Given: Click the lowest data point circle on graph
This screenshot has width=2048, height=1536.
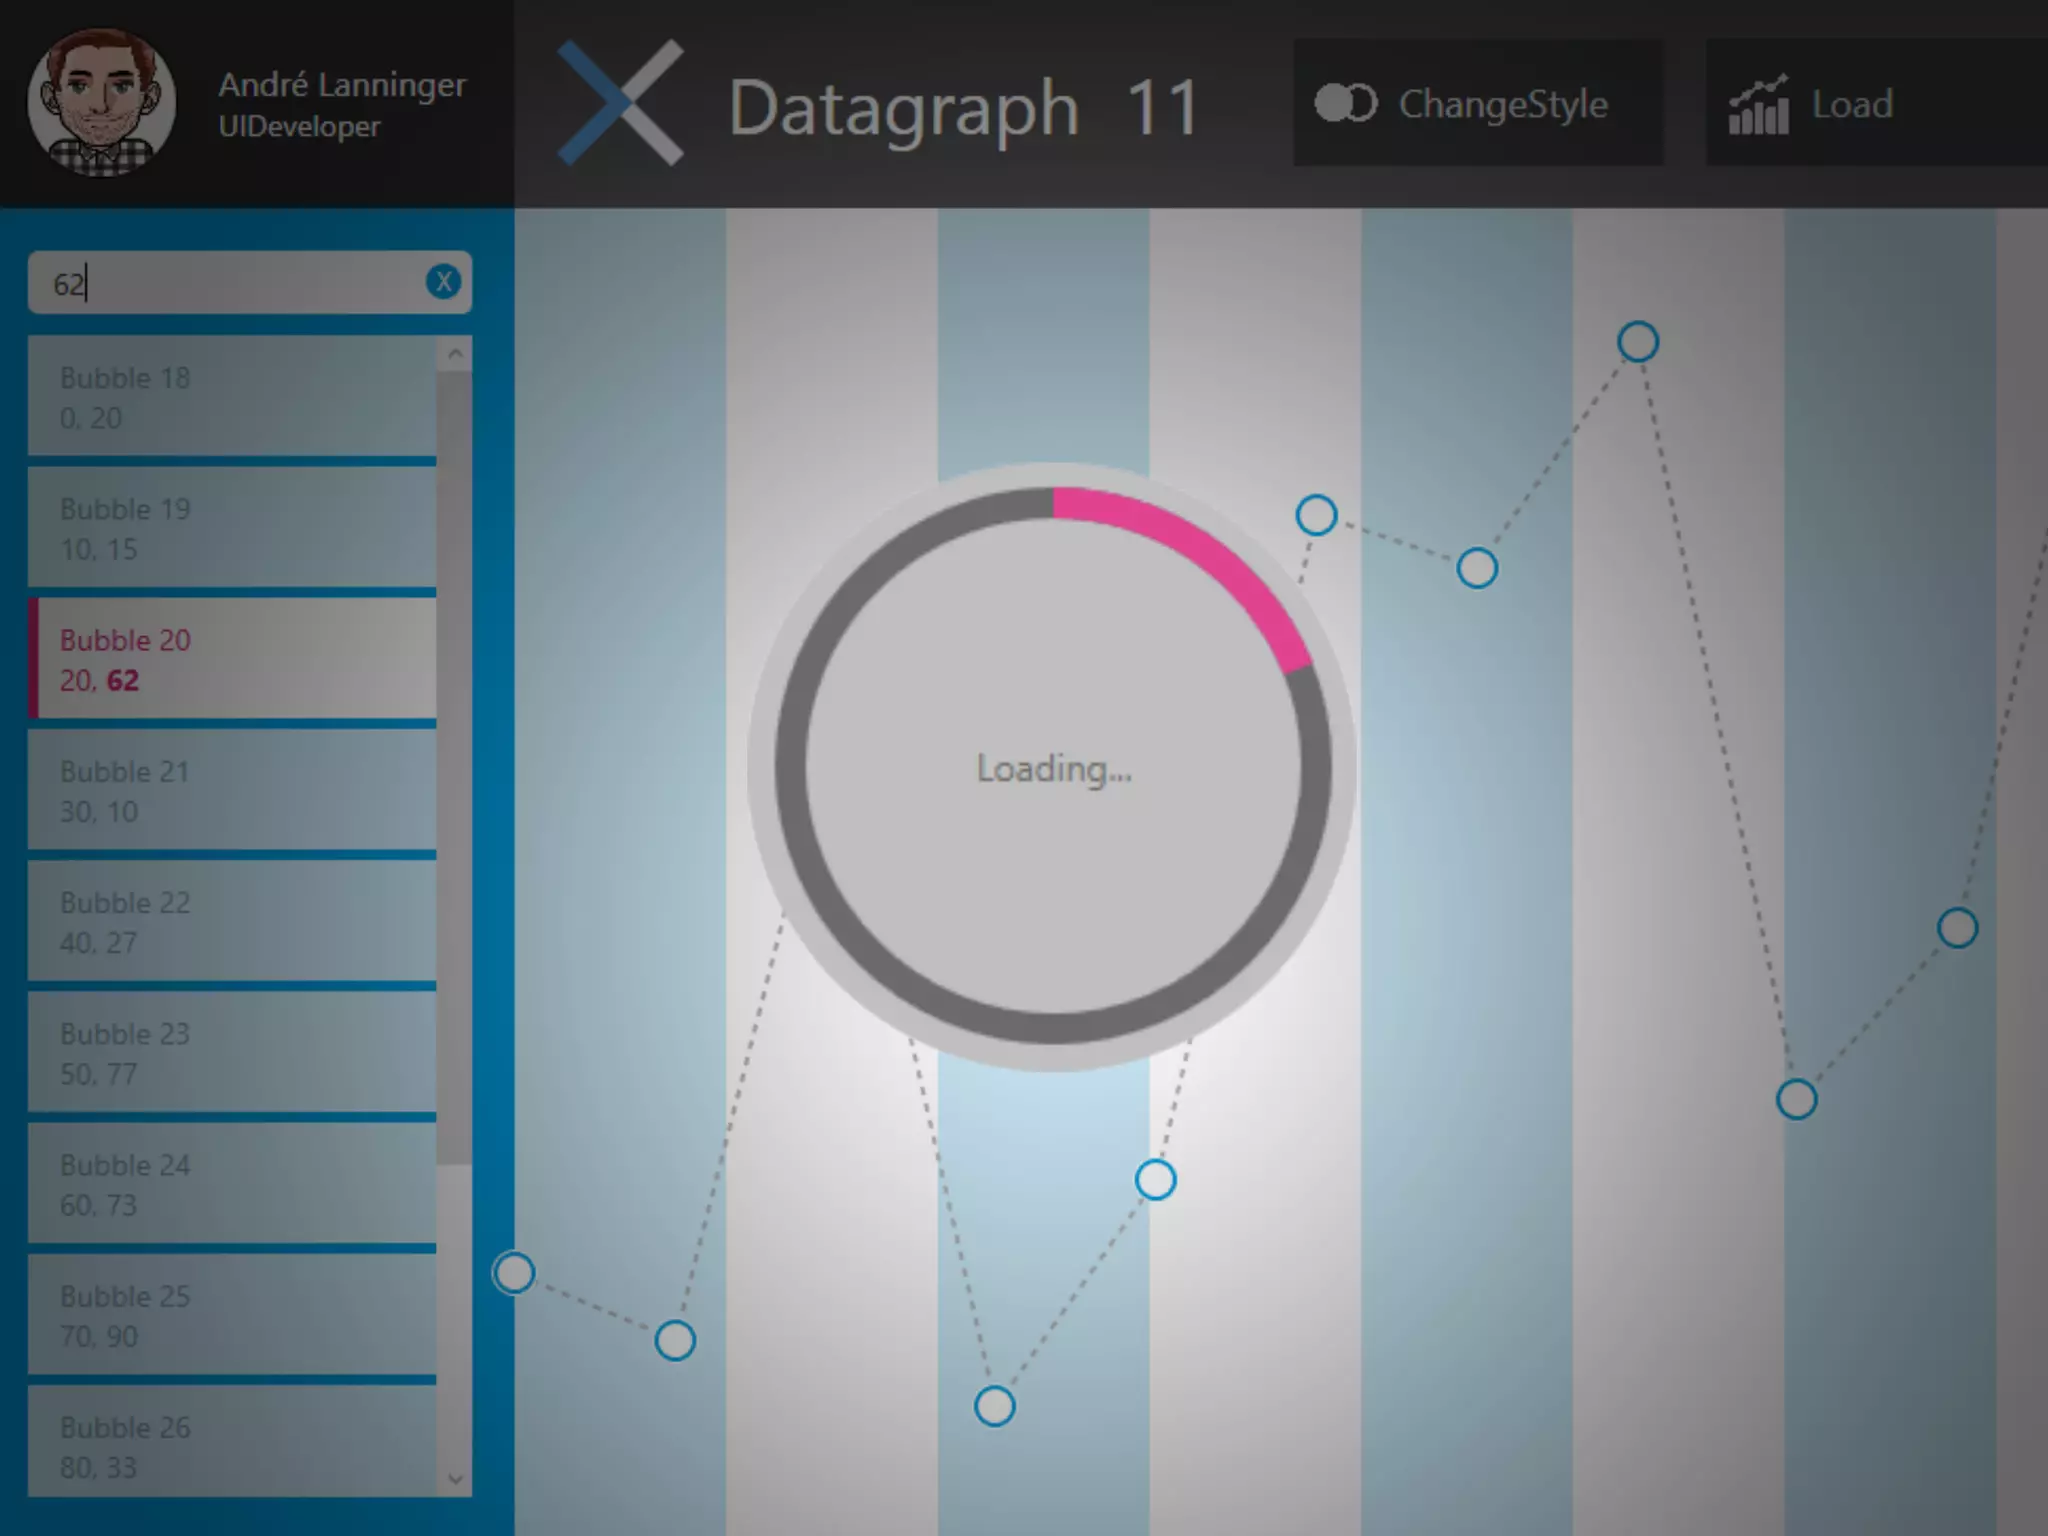Looking at the screenshot, I should click(x=994, y=1406).
